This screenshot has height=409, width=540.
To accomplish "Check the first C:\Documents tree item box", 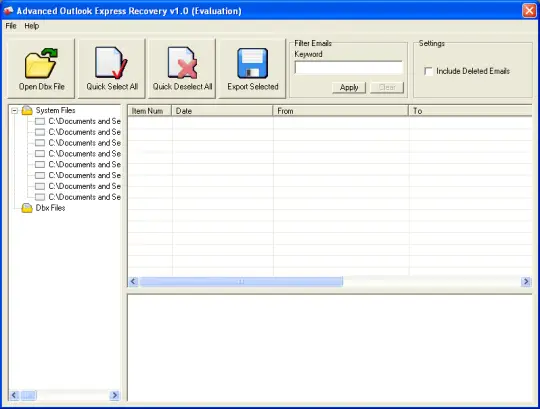I will pyautogui.click(x=40, y=122).
